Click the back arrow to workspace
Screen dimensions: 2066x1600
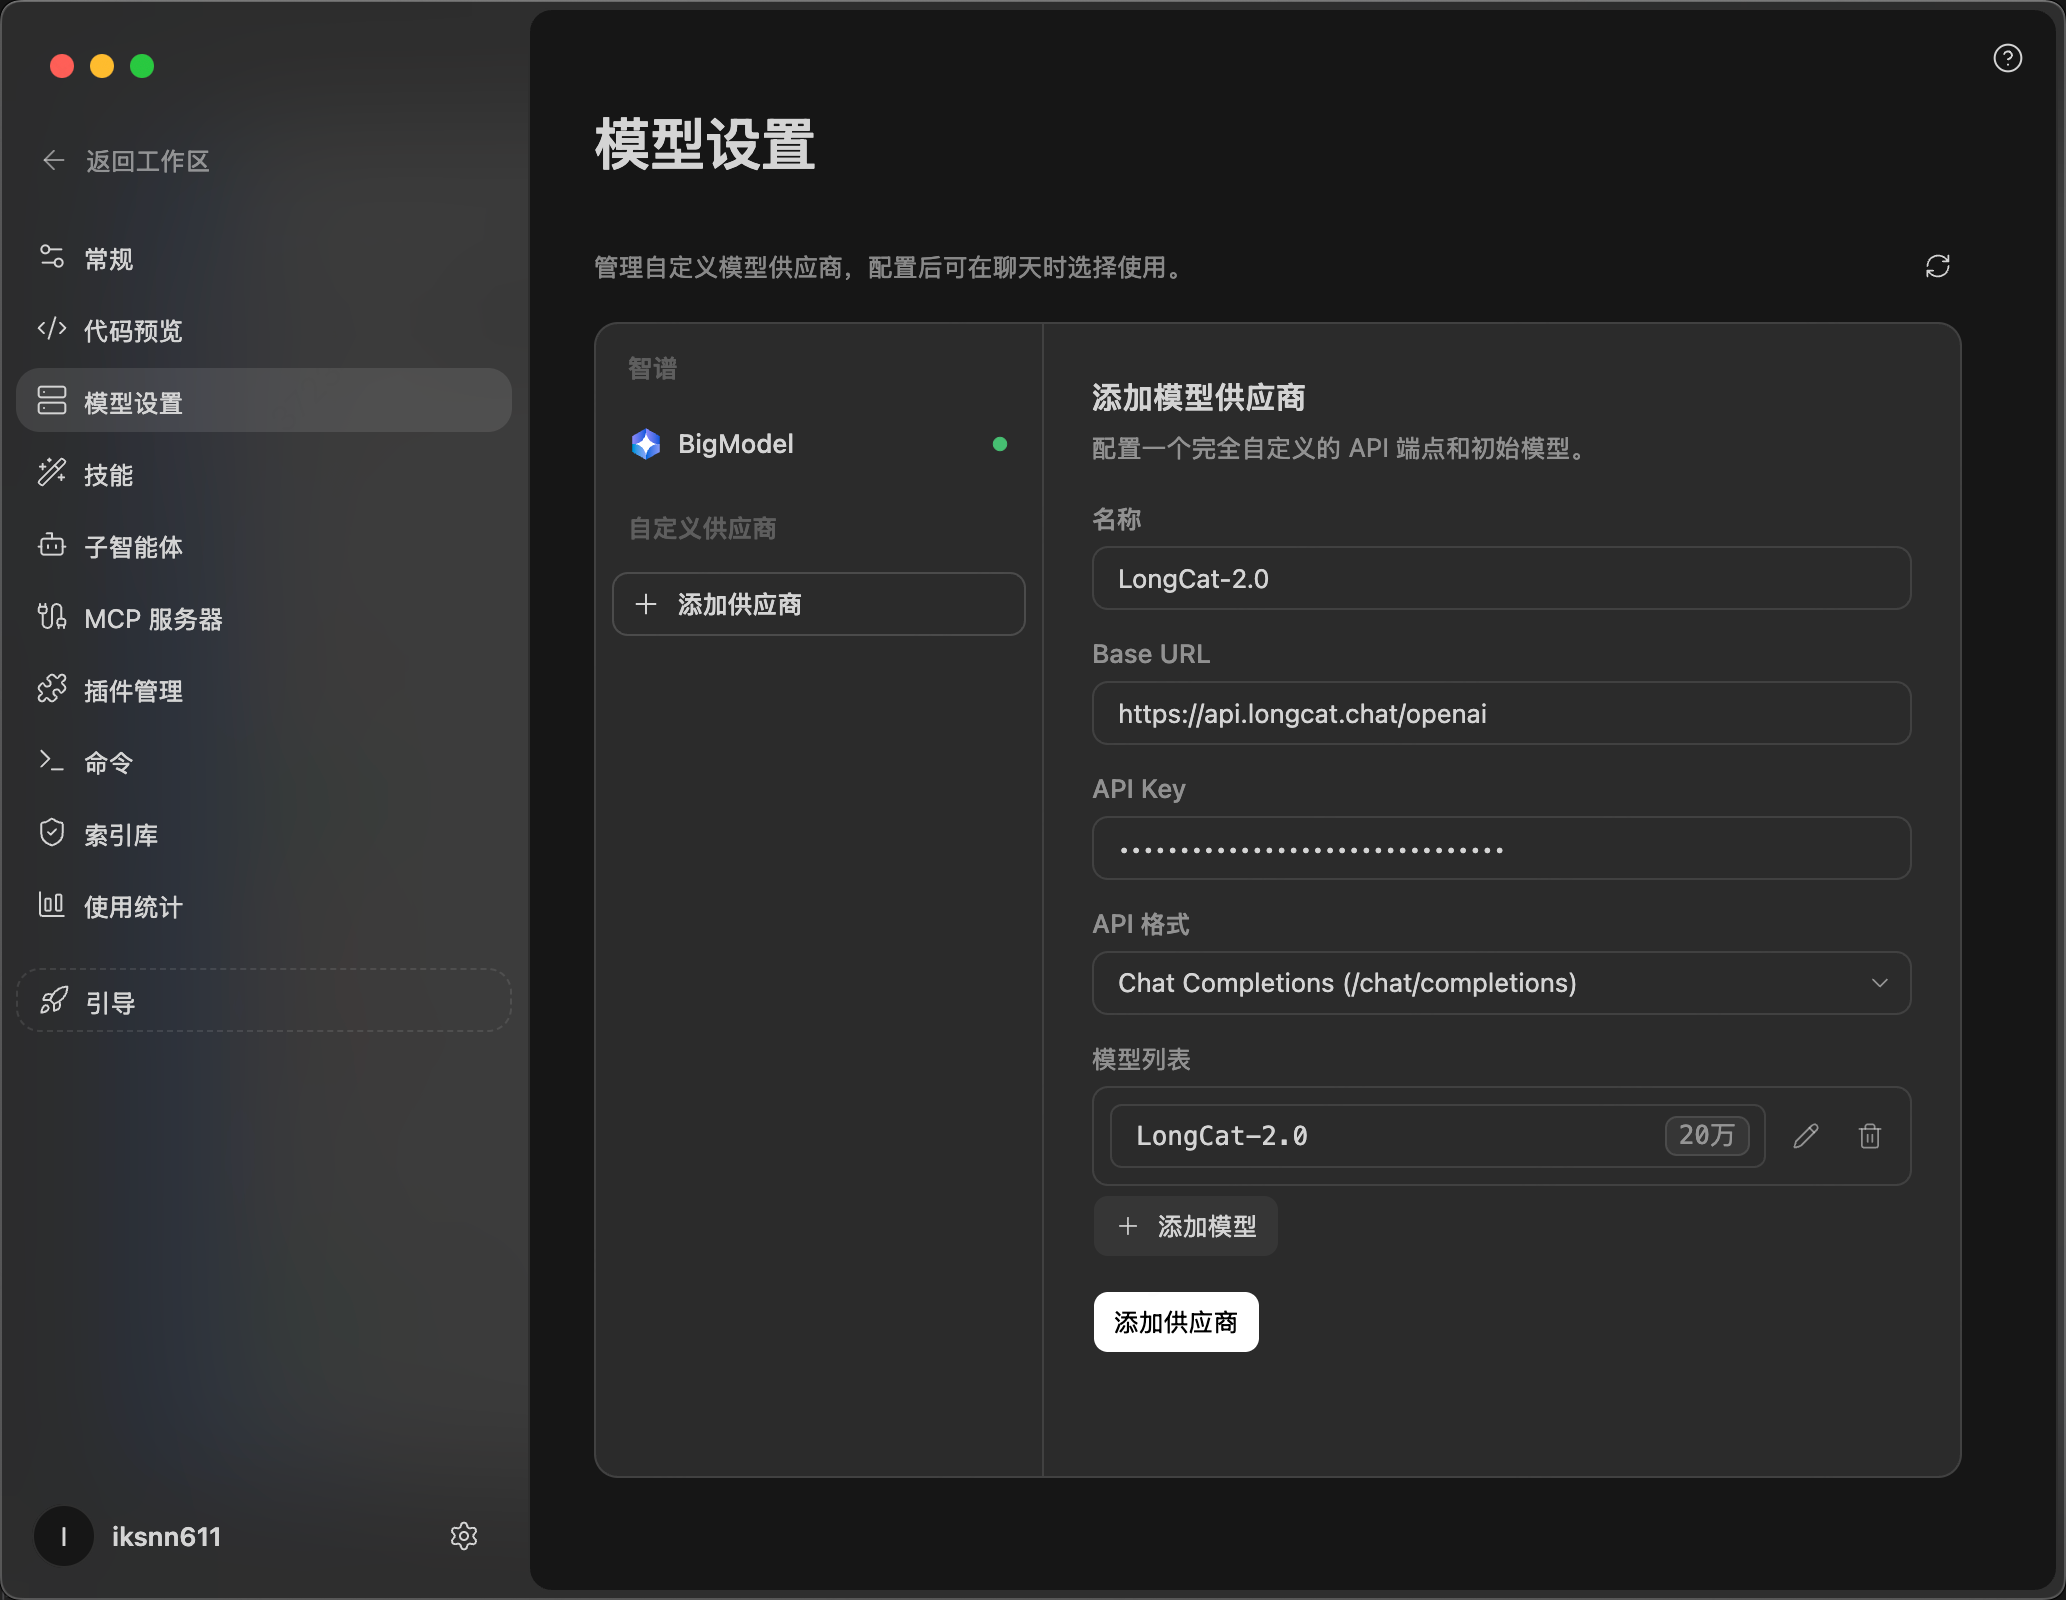(54, 160)
